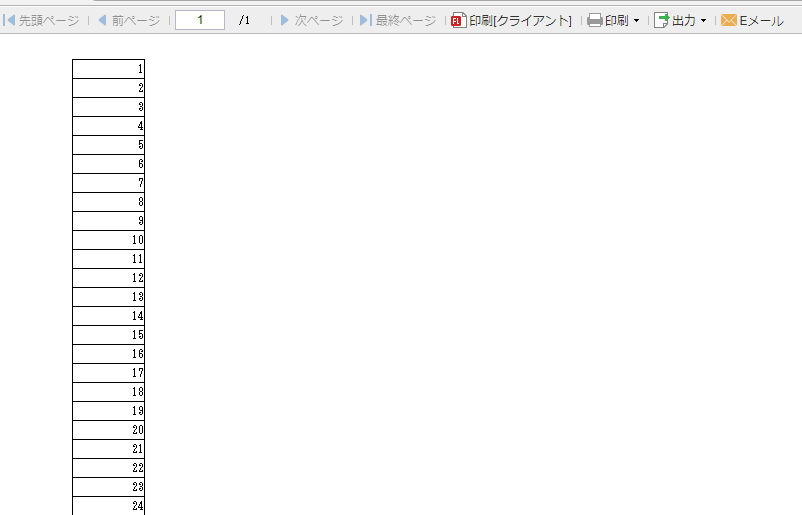802x515 pixels.
Task: Click the red 印刷[クライアント] client print icon
Action: point(459,20)
